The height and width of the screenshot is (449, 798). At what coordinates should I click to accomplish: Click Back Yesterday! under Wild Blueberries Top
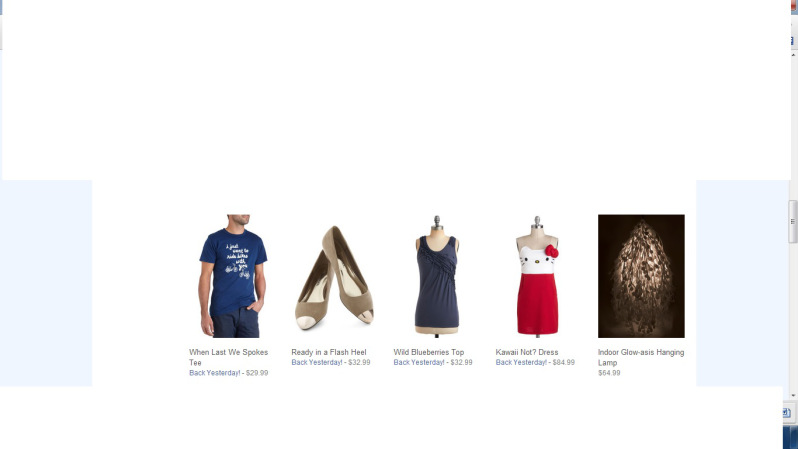[x=419, y=362]
